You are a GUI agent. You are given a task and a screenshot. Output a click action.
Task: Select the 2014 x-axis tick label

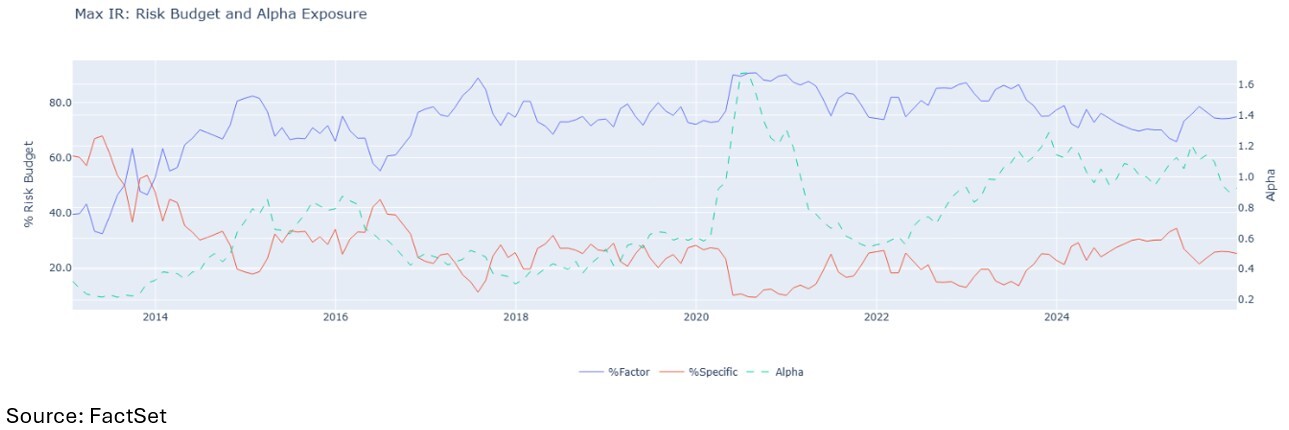coord(154,318)
